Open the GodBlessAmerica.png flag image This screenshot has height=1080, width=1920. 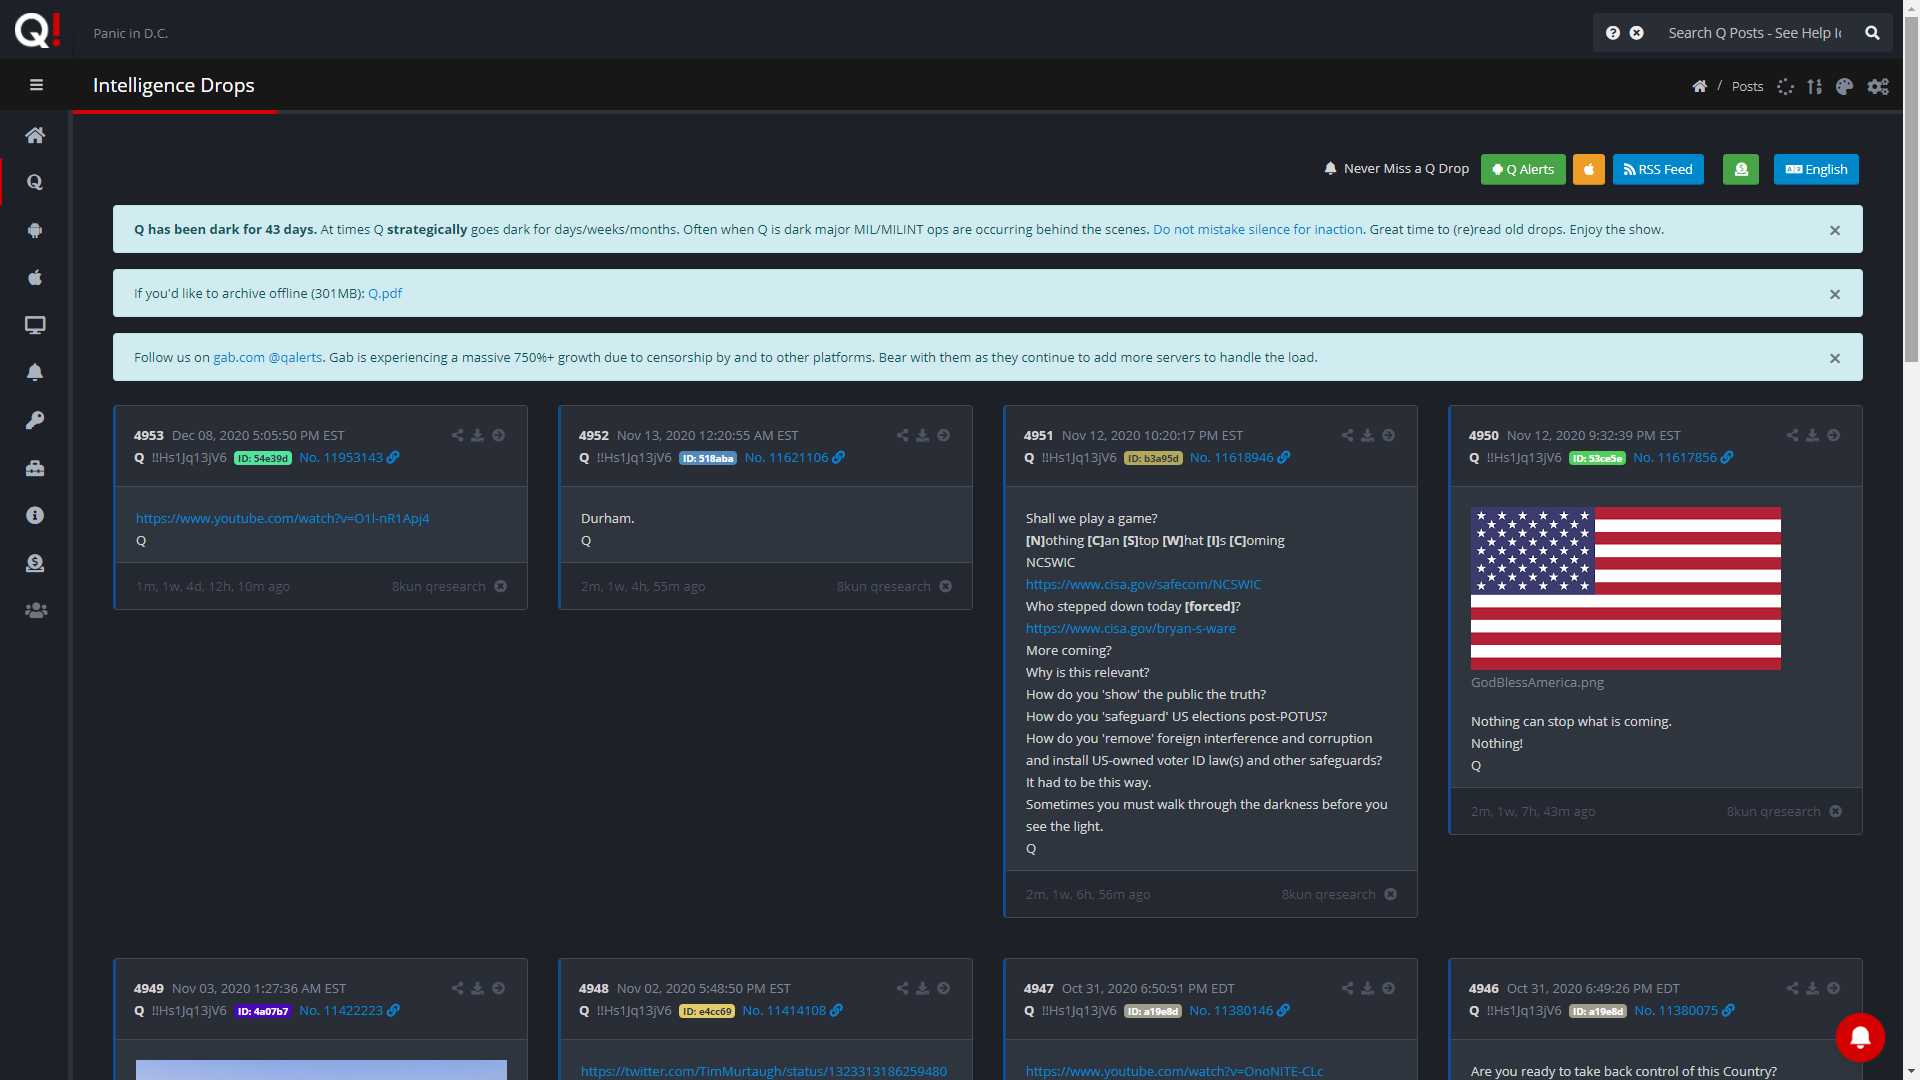pyautogui.click(x=1625, y=588)
